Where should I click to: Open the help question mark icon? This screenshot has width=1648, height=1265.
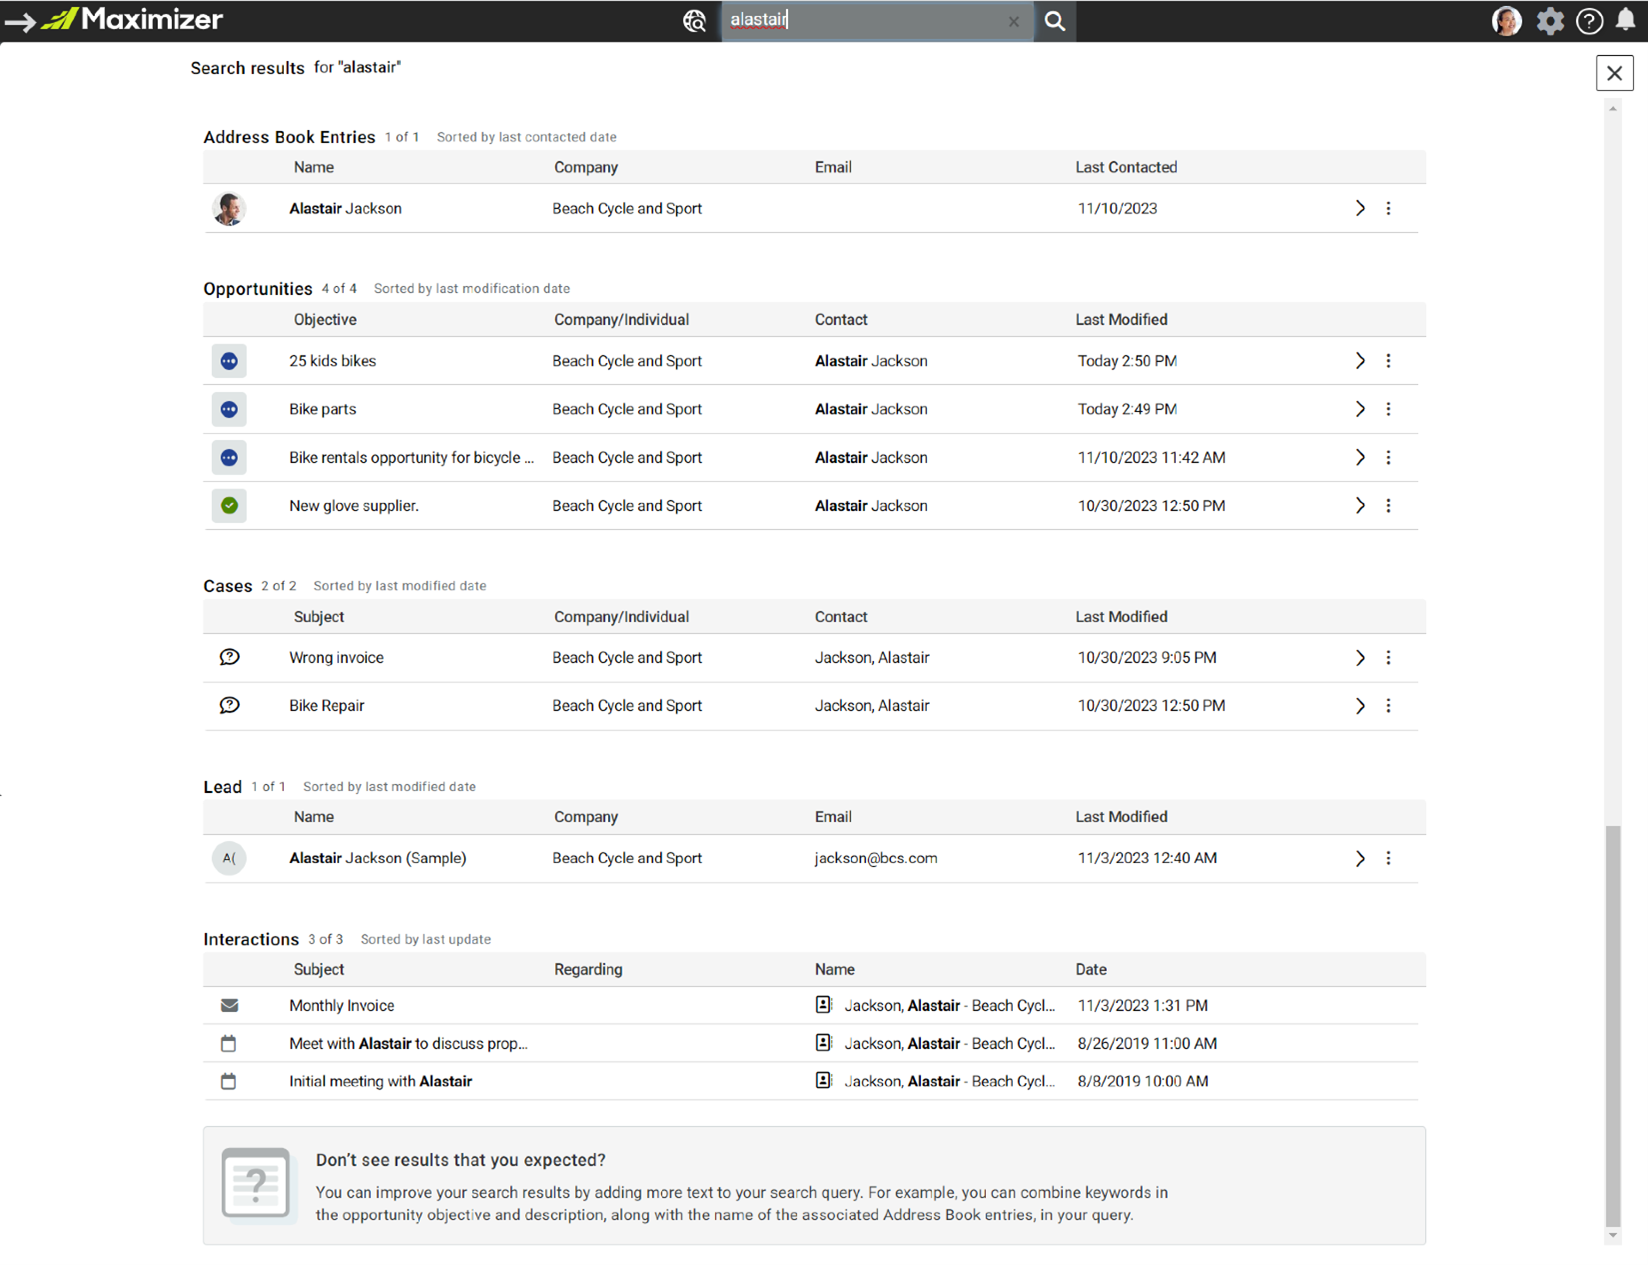click(1589, 21)
